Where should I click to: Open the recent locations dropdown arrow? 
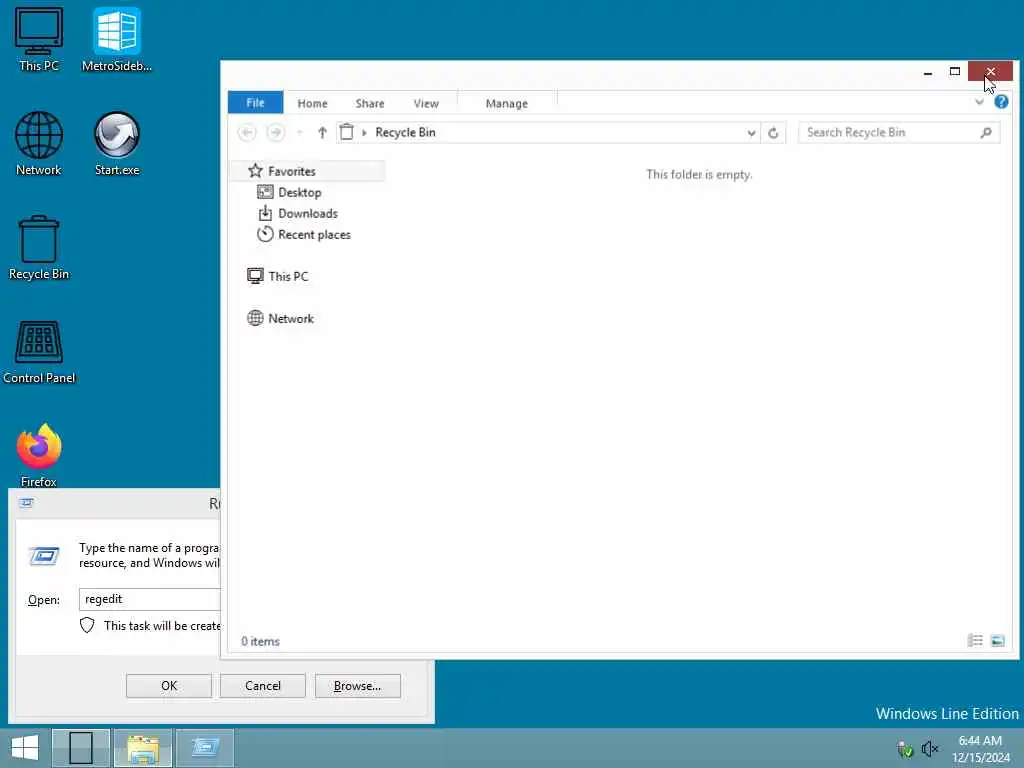(300, 133)
